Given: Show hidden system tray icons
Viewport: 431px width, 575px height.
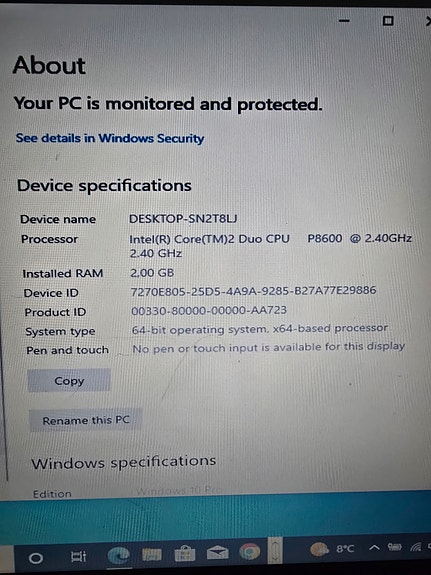Looking at the screenshot, I should click(374, 548).
